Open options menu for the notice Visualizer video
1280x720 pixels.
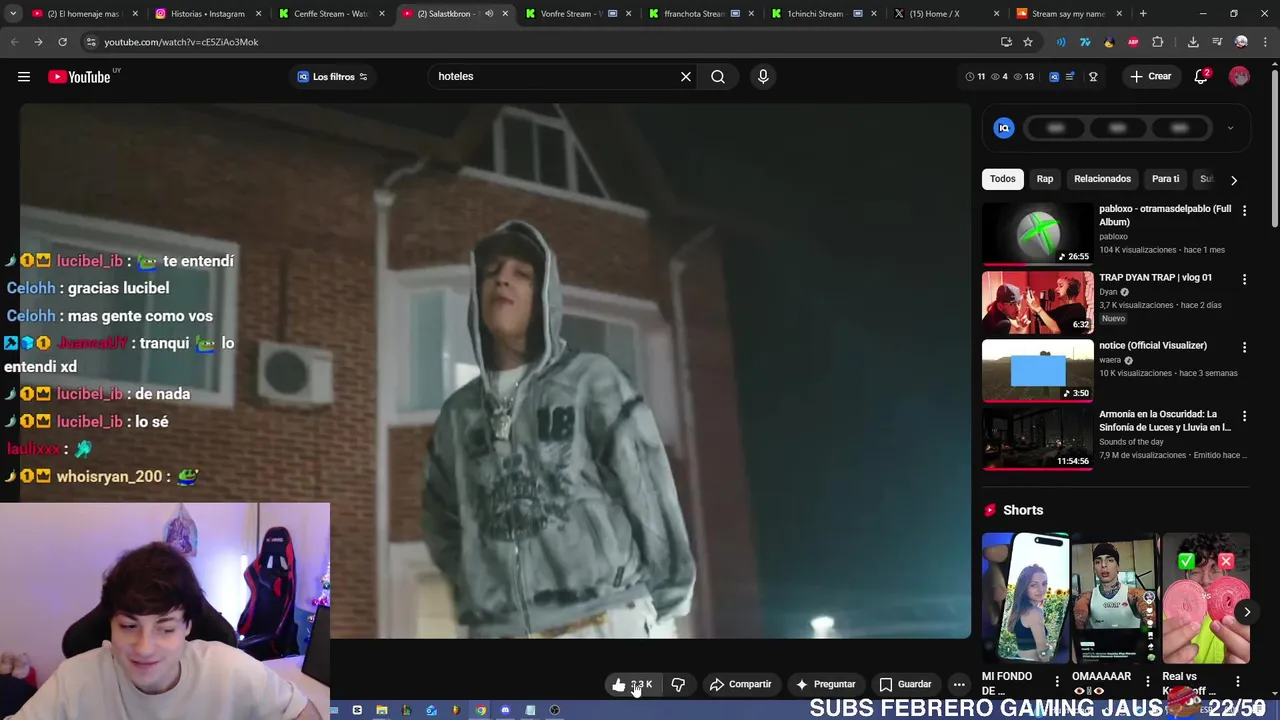pos(1244,347)
